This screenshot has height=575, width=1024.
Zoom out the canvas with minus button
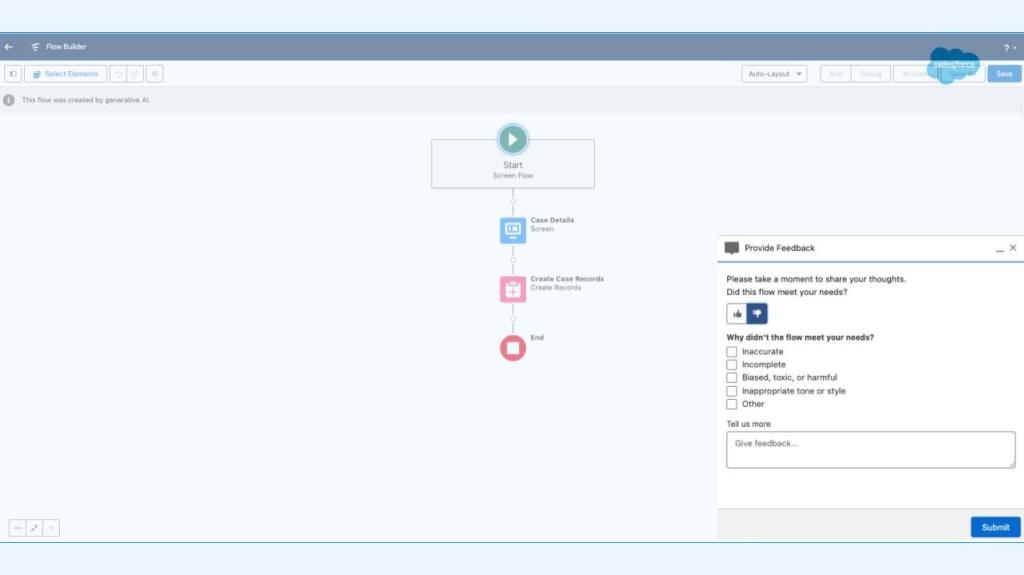(18, 528)
